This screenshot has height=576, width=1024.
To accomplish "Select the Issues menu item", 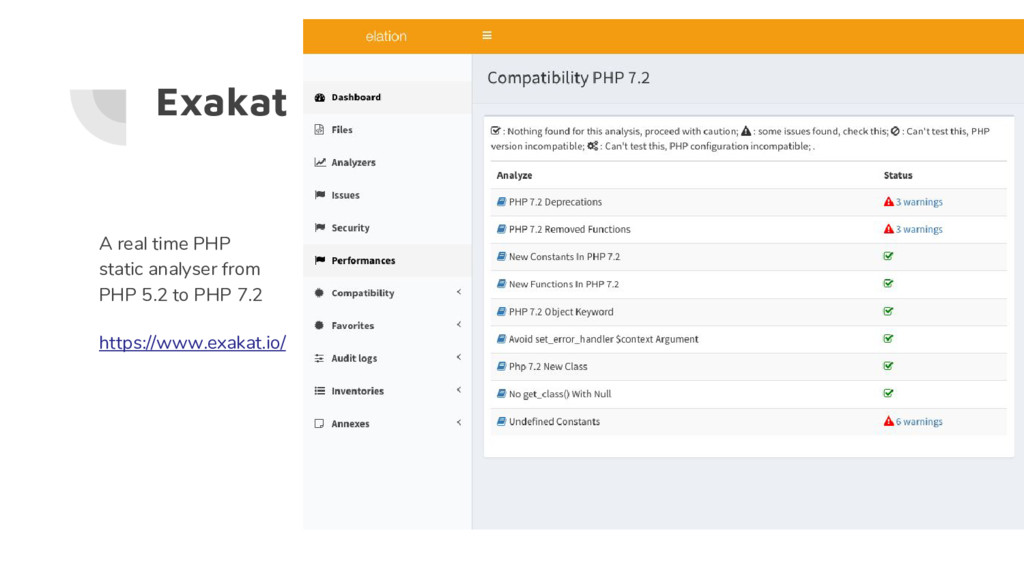I will pyautogui.click(x=387, y=195).
